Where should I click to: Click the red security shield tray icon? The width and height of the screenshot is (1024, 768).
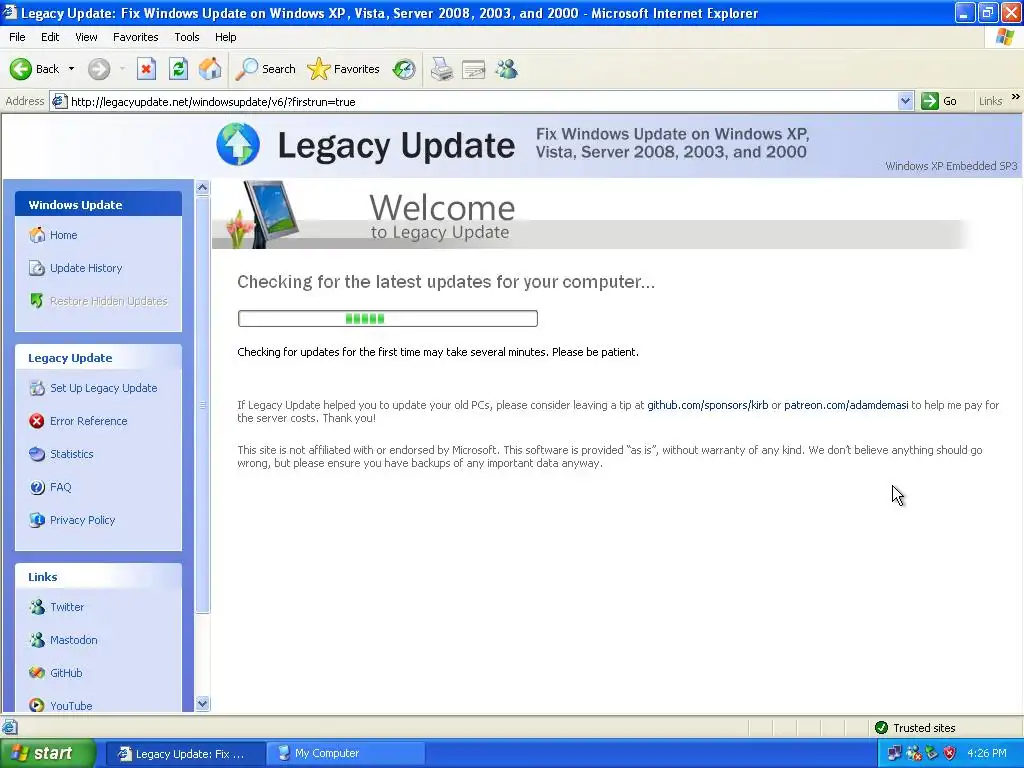click(950, 754)
